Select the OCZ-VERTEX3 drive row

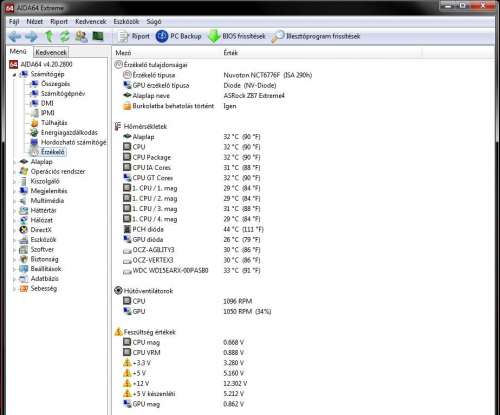click(191, 260)
